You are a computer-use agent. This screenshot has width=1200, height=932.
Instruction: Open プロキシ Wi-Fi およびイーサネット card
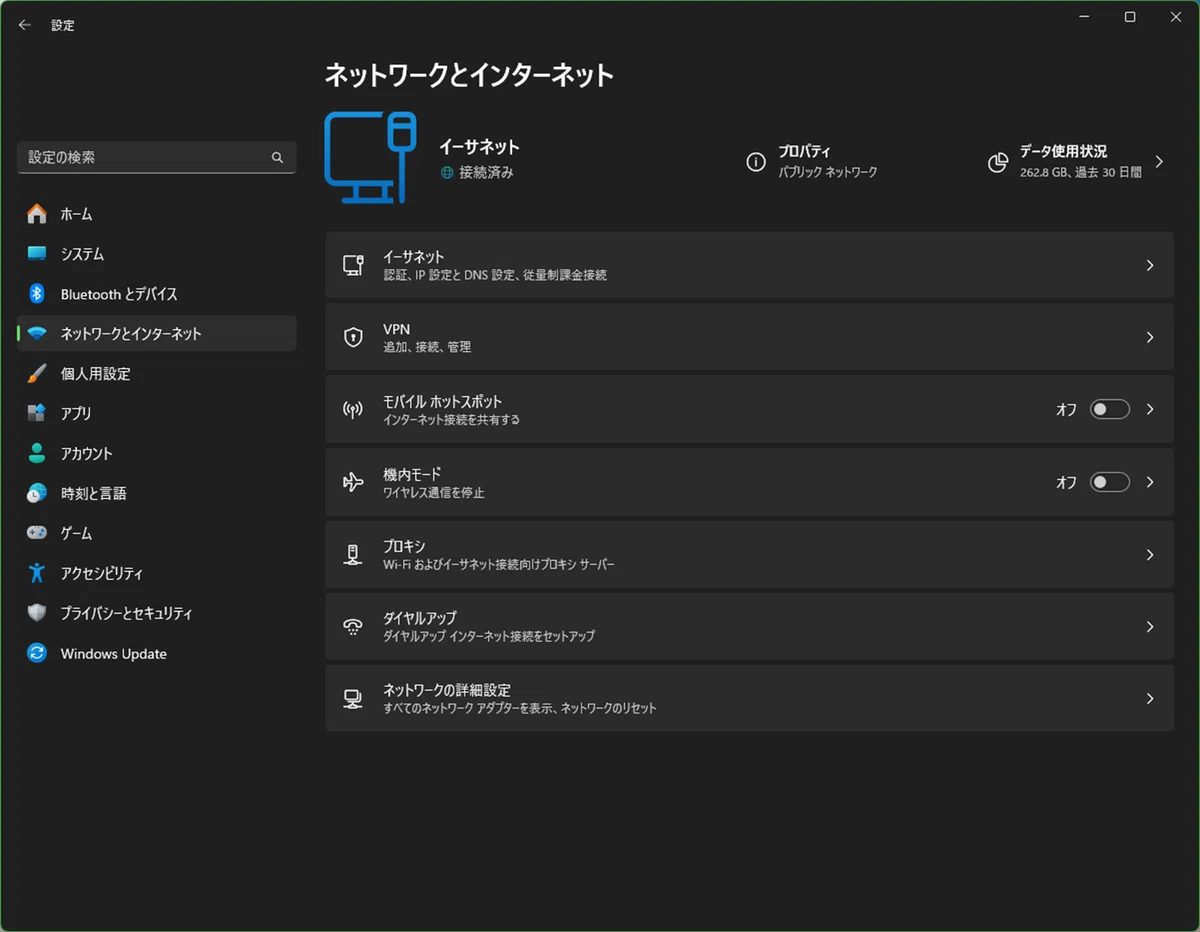click(749, 554)
